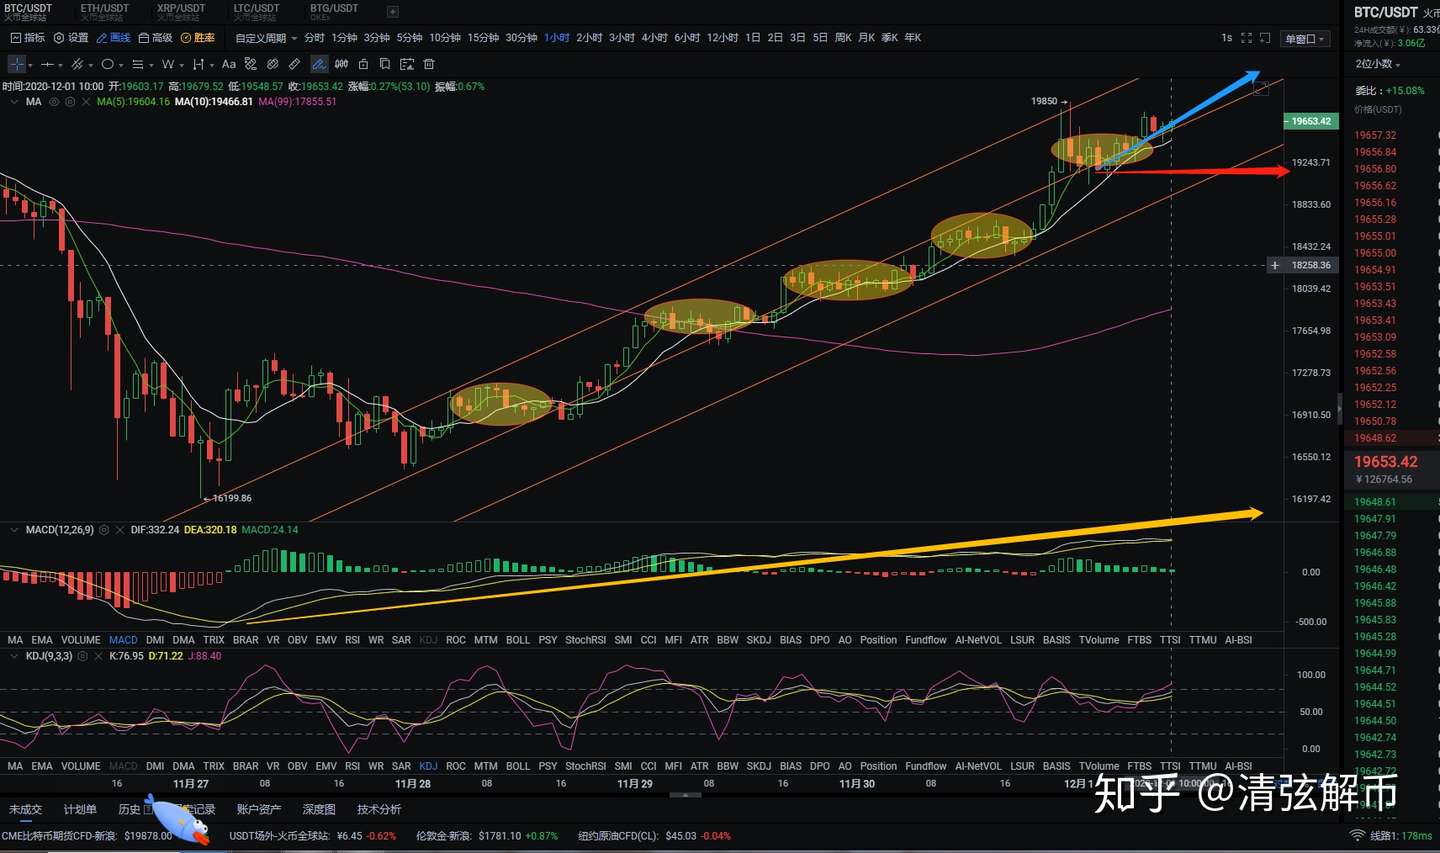The width and height of the screenshot is (1440, 853).
Task: Click the save chart image icon
Action: tap(407, 64)
